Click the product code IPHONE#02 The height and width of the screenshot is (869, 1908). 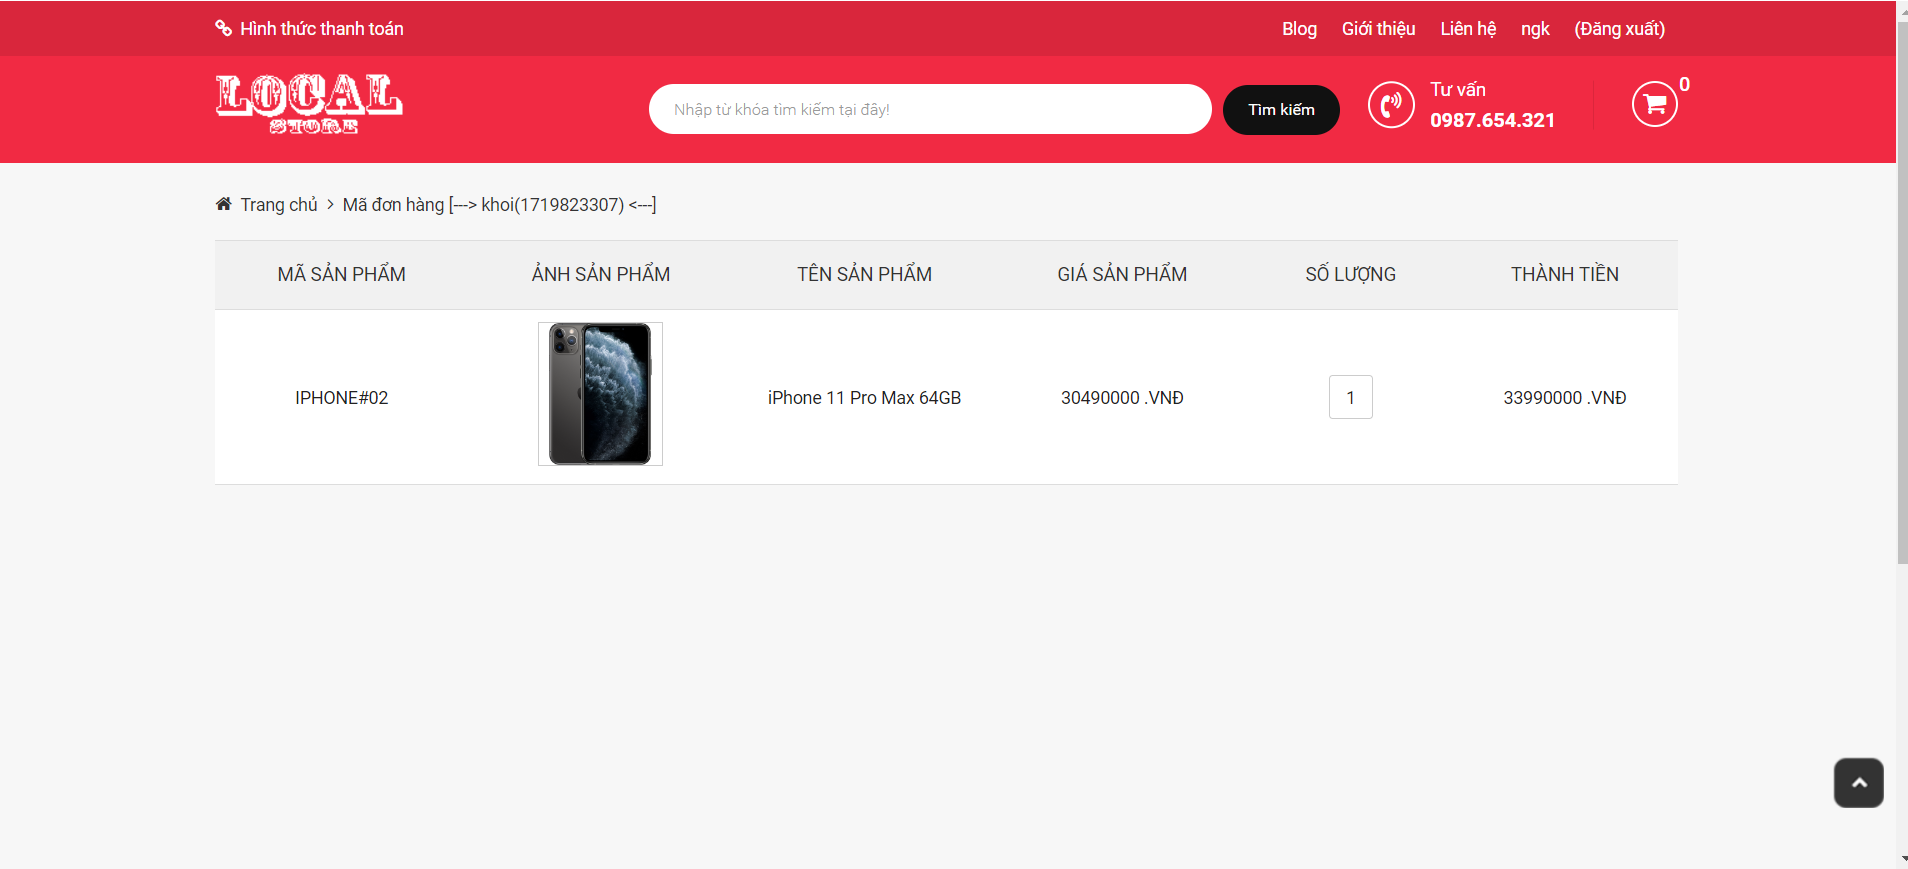tap(341, 398)
